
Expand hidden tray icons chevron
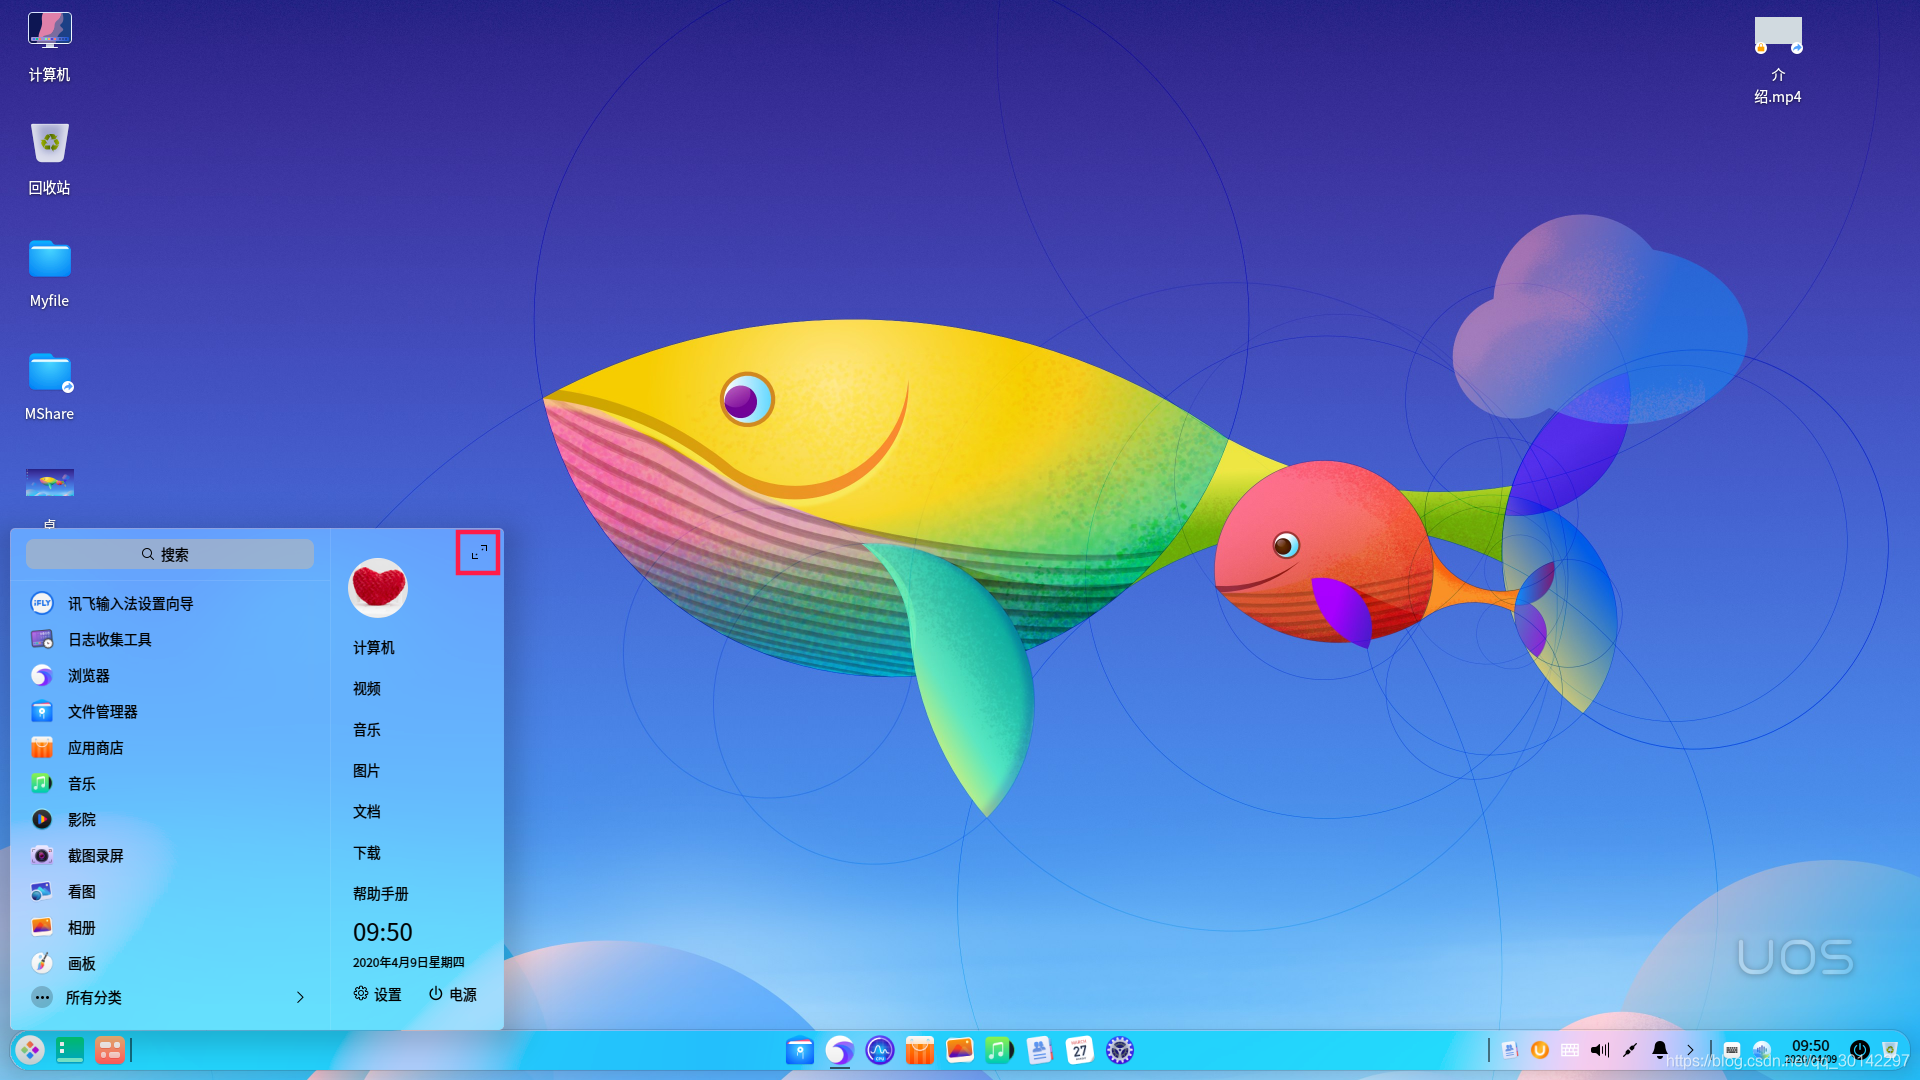click(1691, 1050)
